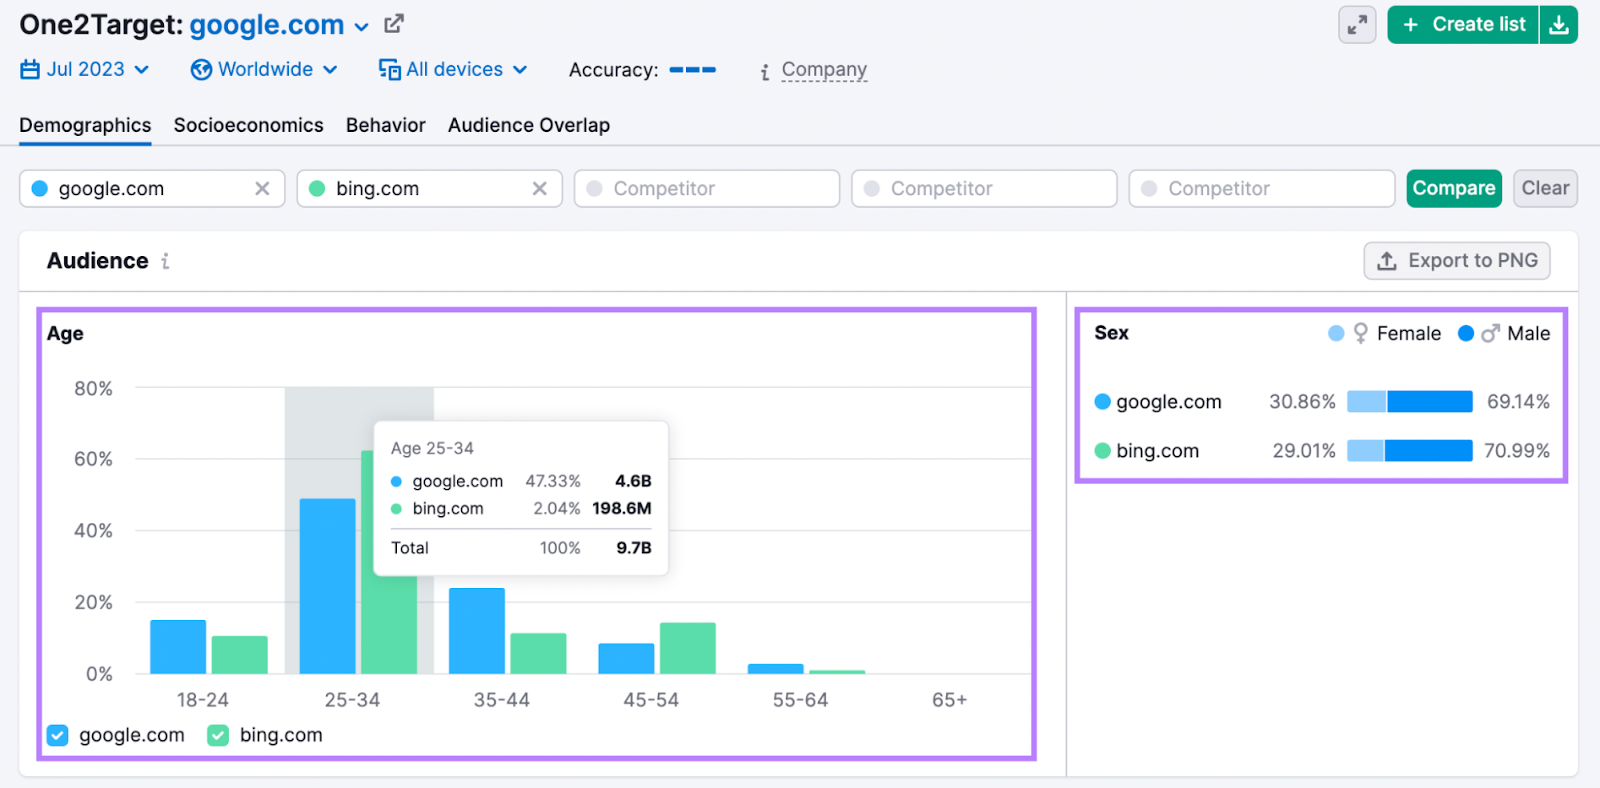The image size is (1600, 788).
Task: Click the Company link
Action: (x=824, y=70)
